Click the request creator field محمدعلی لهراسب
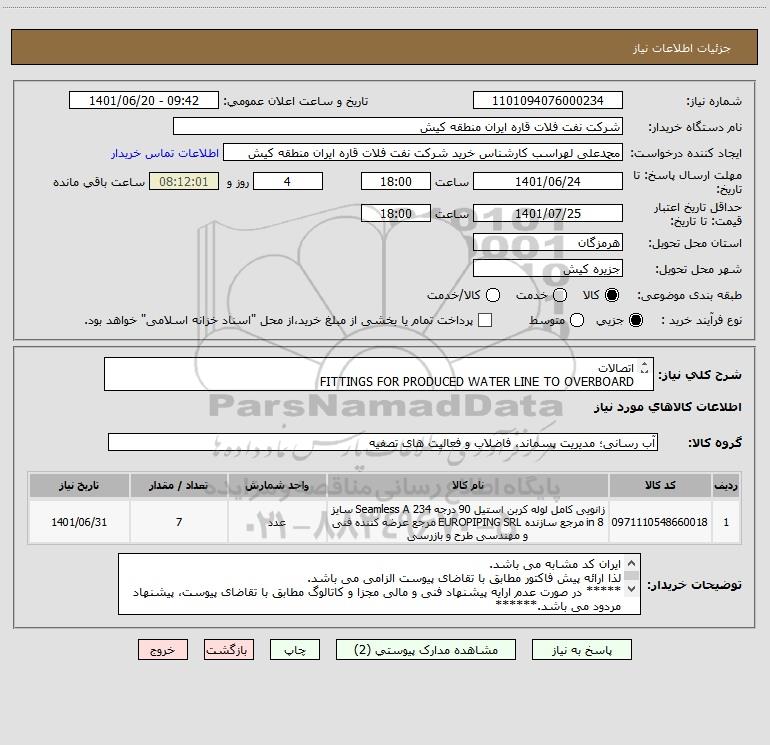Image resolution: width=770 pixels, height=745 pixels. pos(423,153)
